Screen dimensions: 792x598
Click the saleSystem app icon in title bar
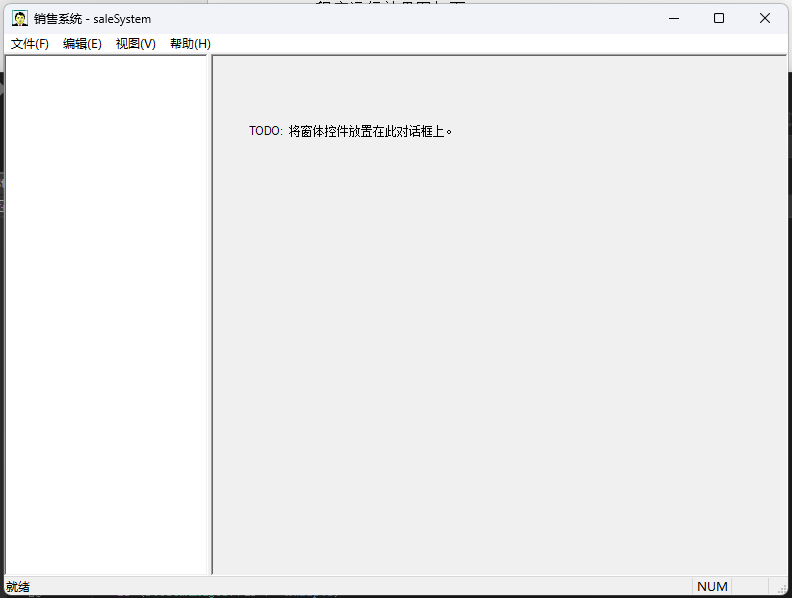(20, 19)
